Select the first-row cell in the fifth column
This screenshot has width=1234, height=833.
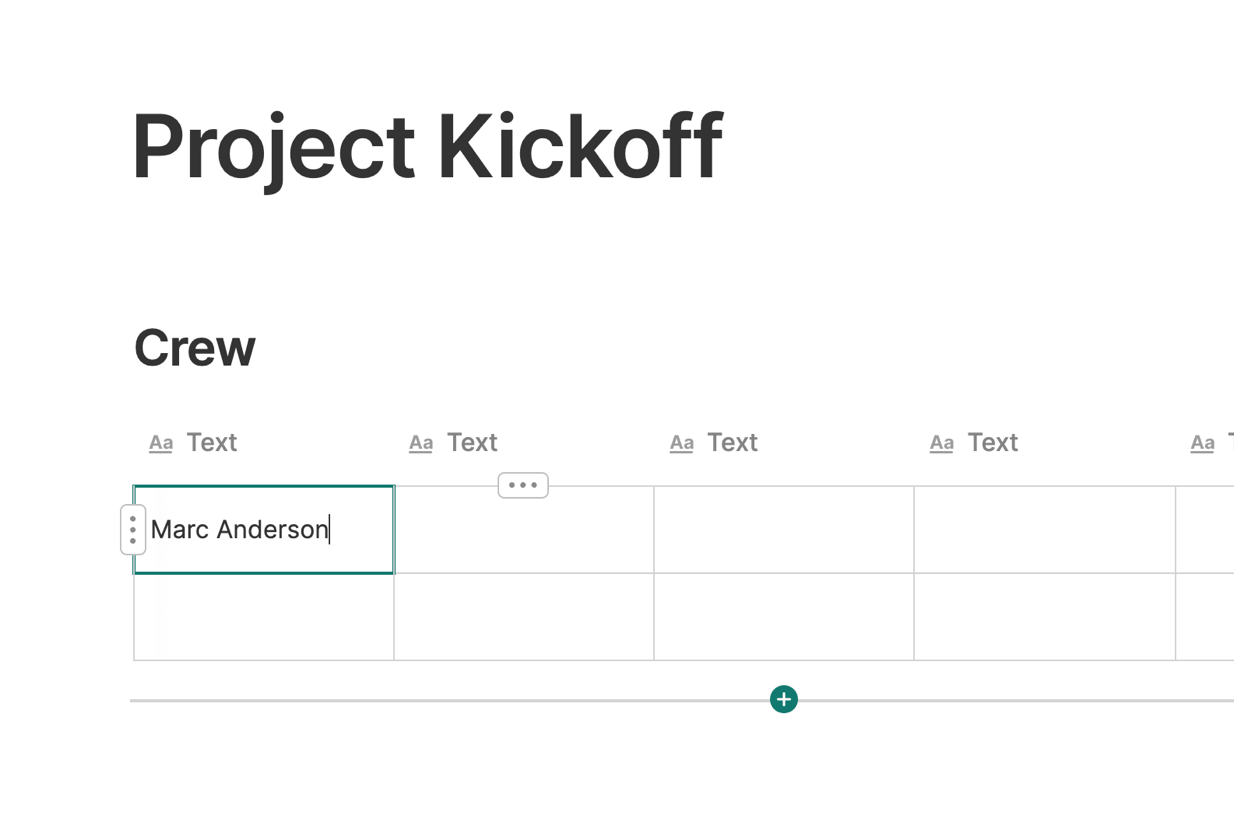[x=1205, y=530]
